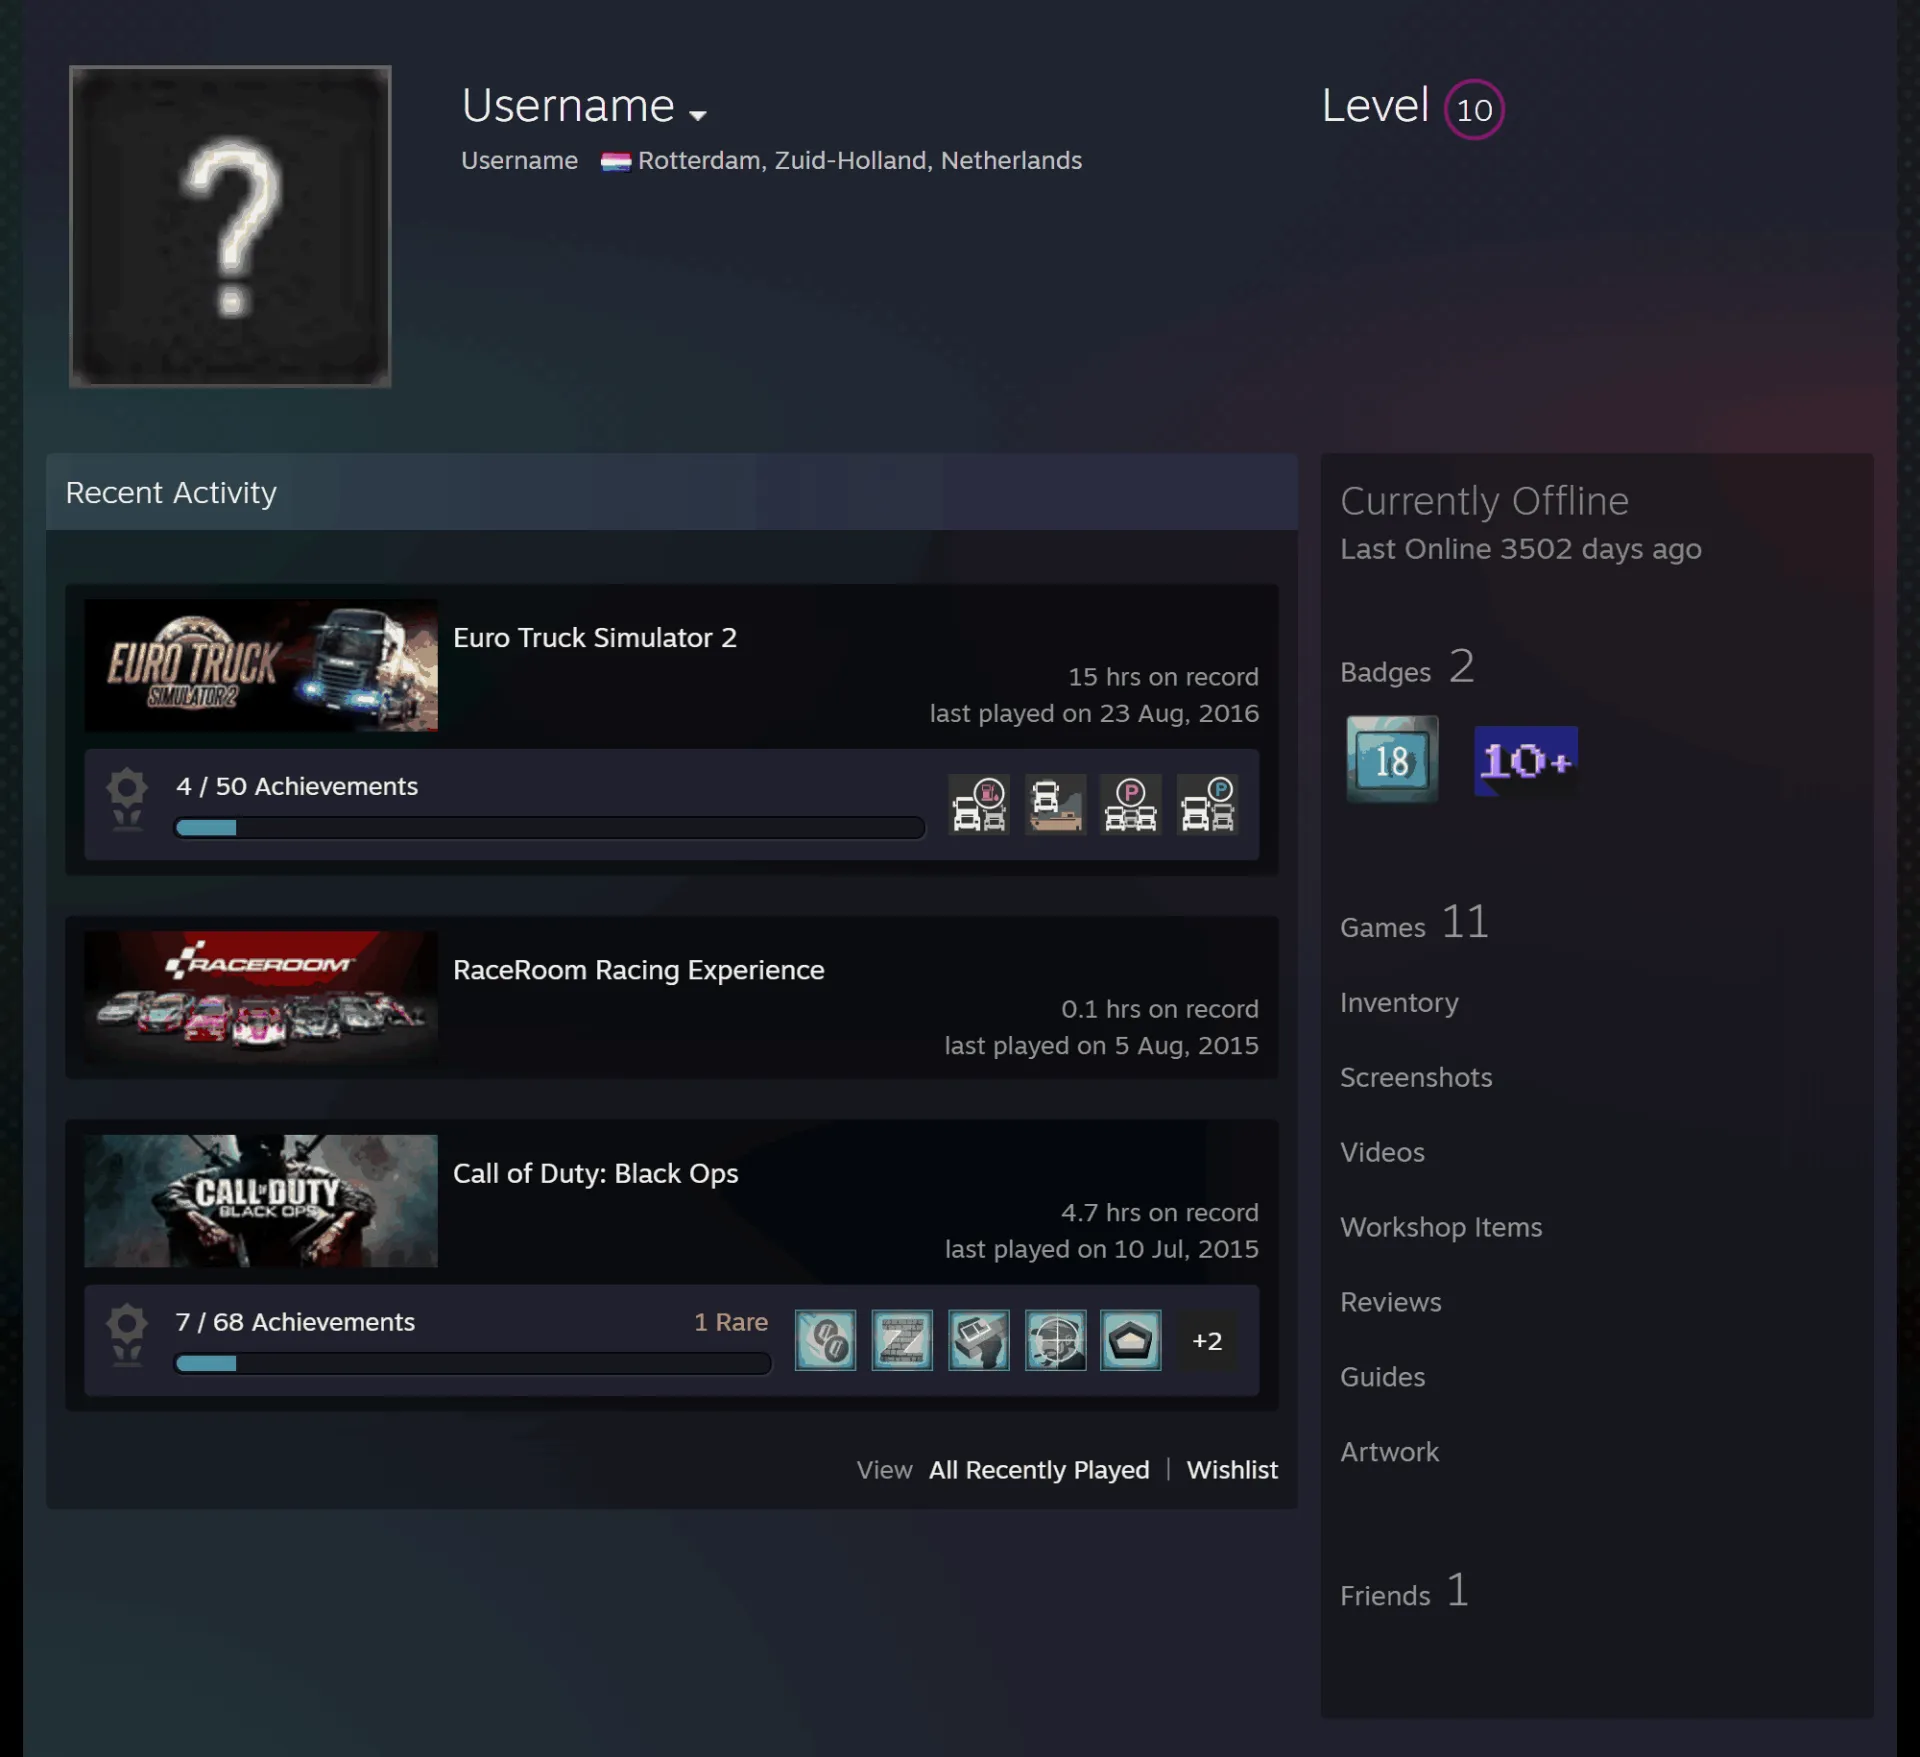The height and width of the screenshot is (1757, 1920).
Task: Open the profile avatar with question mark
Action: coord(230,226)
